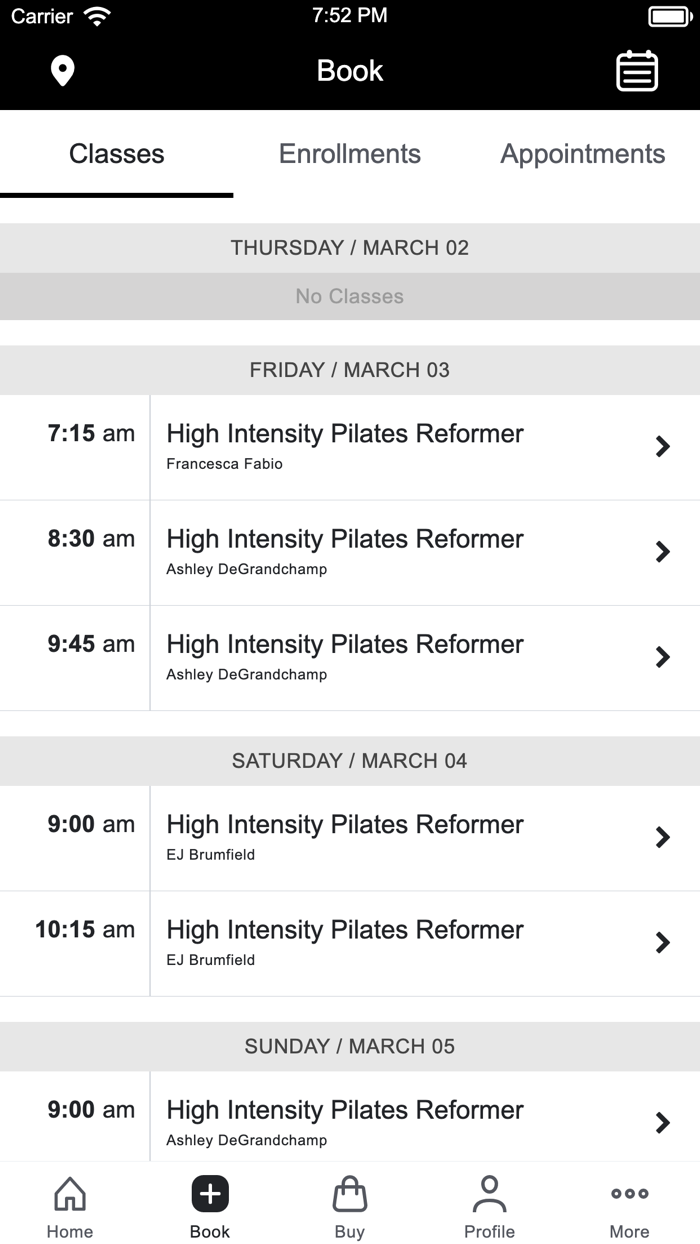The image size is (700, 1244).
Task: Go to Home via house icon
Action: [70, 1194]
